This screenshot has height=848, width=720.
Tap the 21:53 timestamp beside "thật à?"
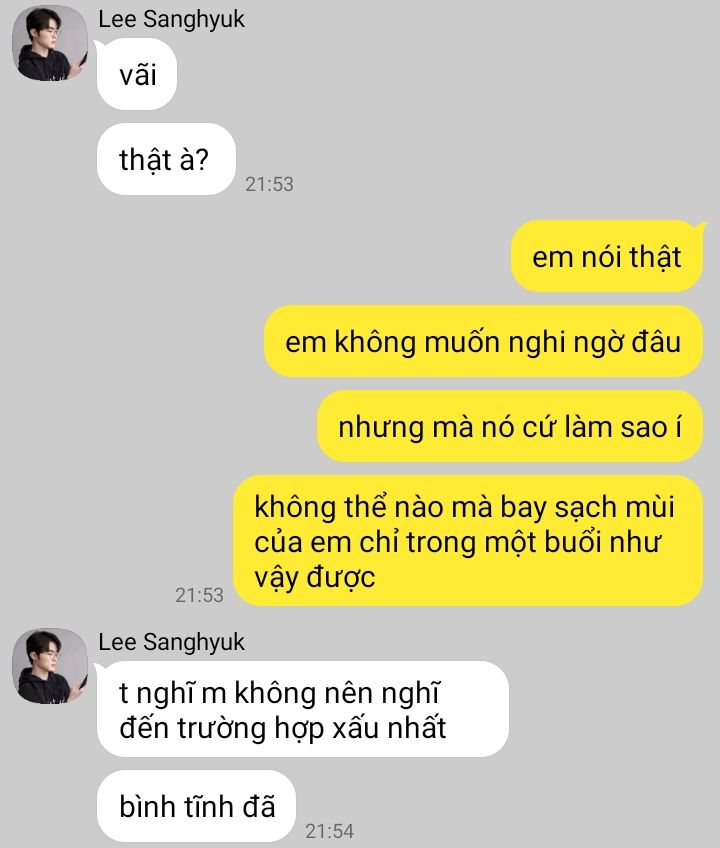click(x=269, y=184)
